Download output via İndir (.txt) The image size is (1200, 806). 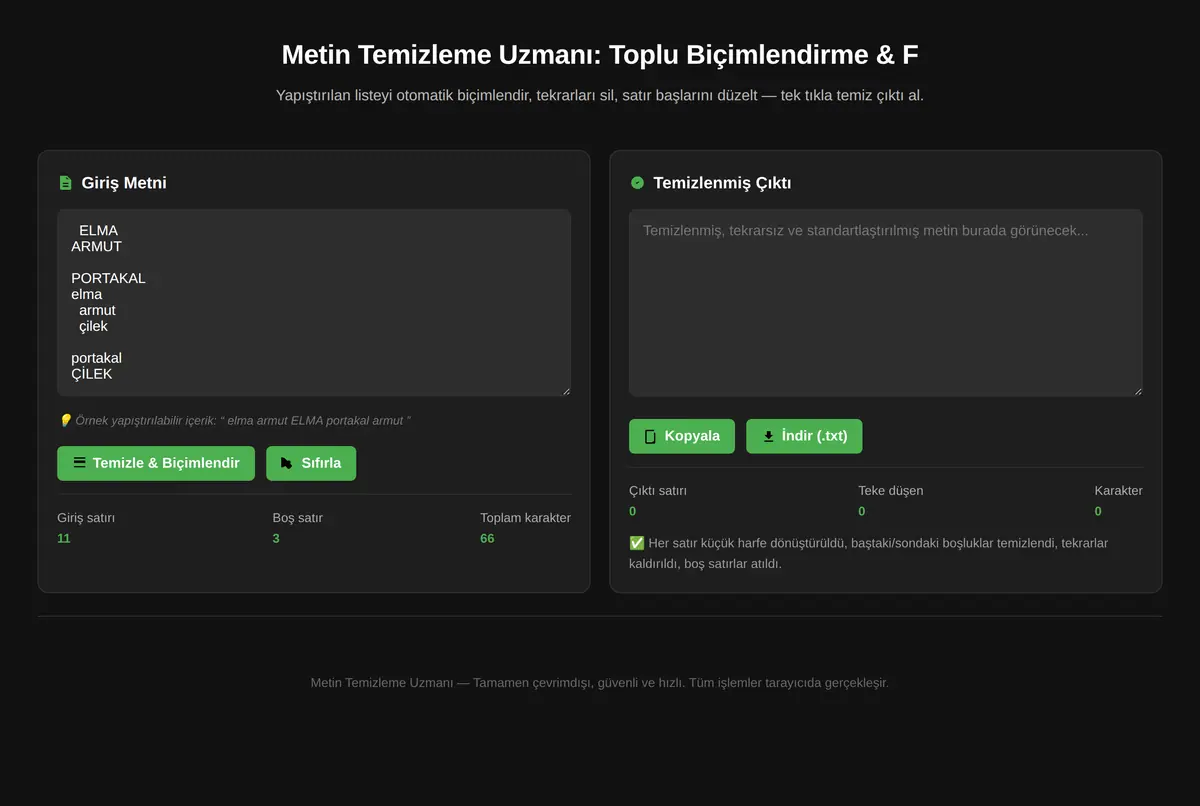tap(804, 436)
